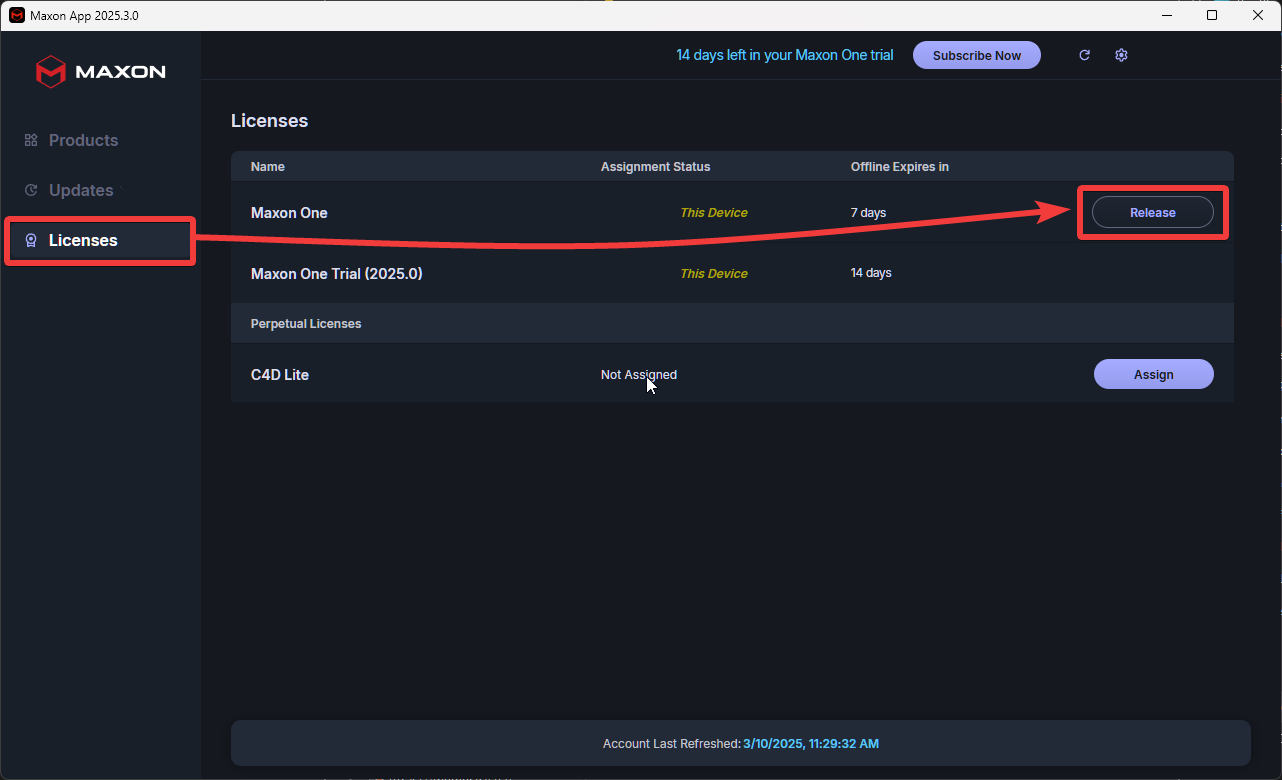Screen dimensions: 1282x780
Task: Click the Maxon logo
Action: click(x=101, y=72)
